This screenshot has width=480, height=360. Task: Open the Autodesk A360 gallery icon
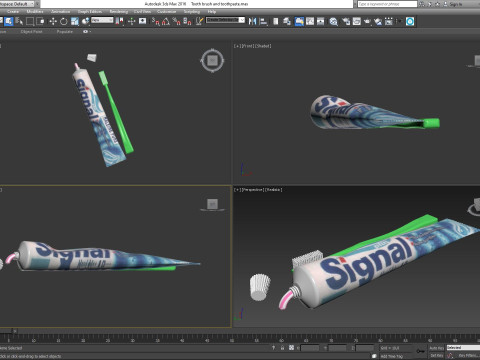pyautogui.click(x=389, y=21)
